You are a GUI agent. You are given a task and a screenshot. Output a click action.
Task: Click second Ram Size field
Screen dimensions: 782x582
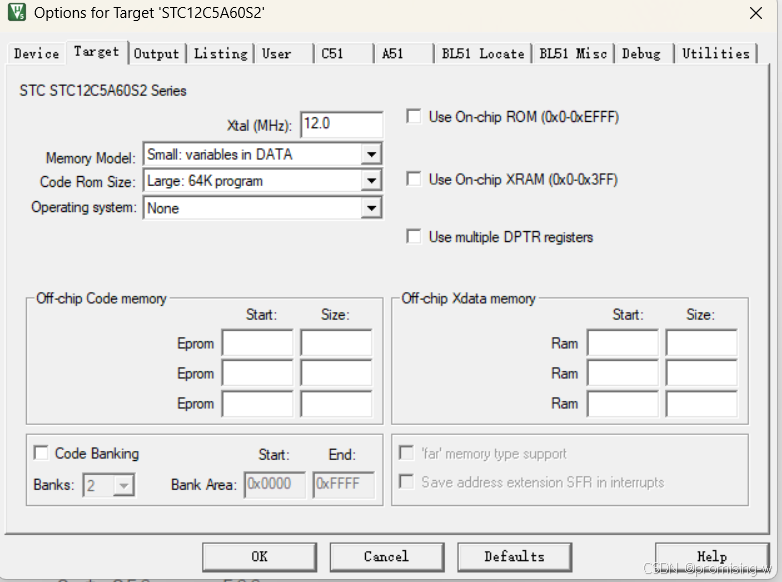[x=702, y=373]
